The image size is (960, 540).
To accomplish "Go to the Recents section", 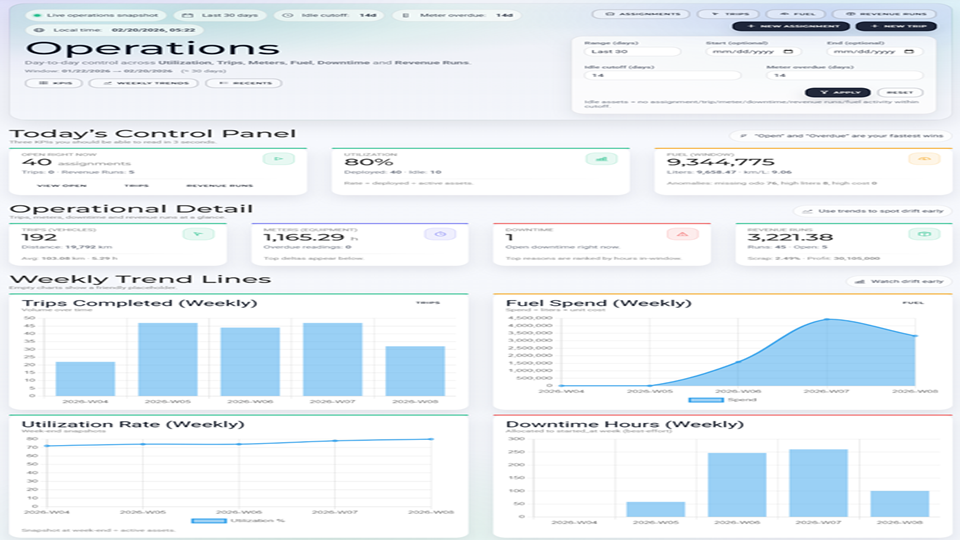I will (x=229, y=83).
